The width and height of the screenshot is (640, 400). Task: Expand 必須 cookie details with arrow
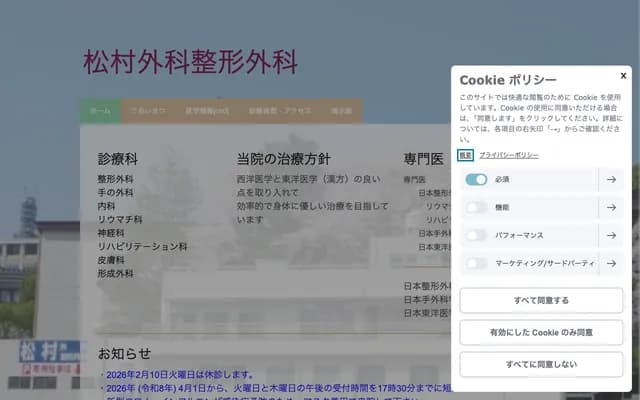[610, 180]
